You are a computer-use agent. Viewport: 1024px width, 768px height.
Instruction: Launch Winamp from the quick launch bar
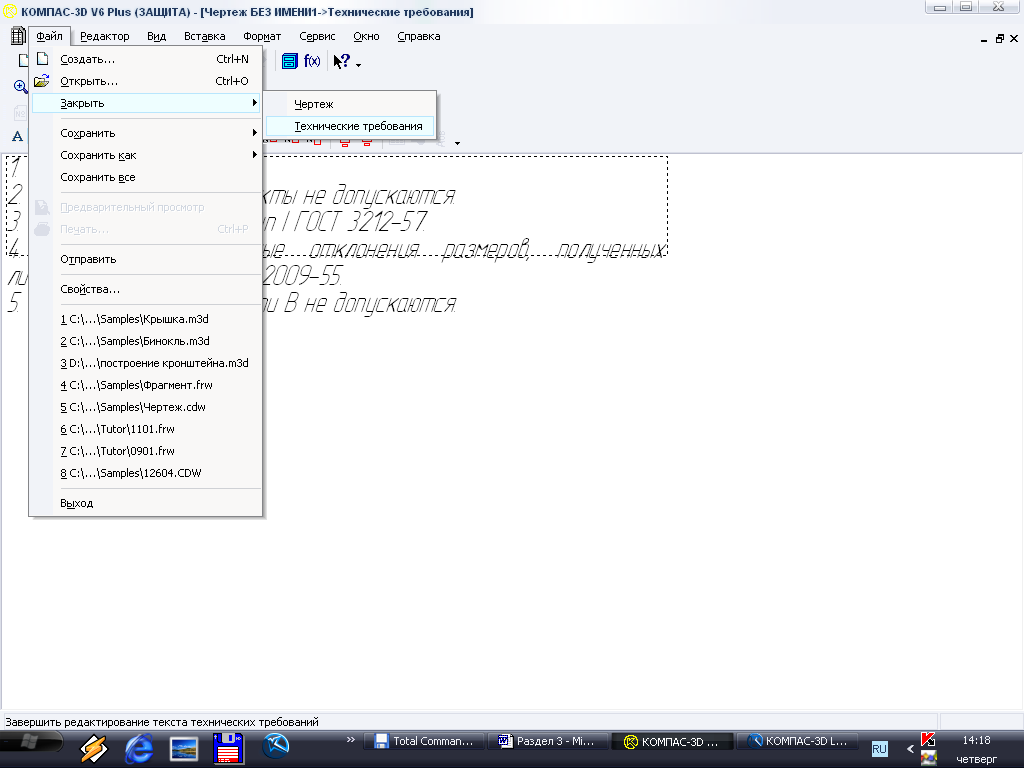tap(93, 748)
